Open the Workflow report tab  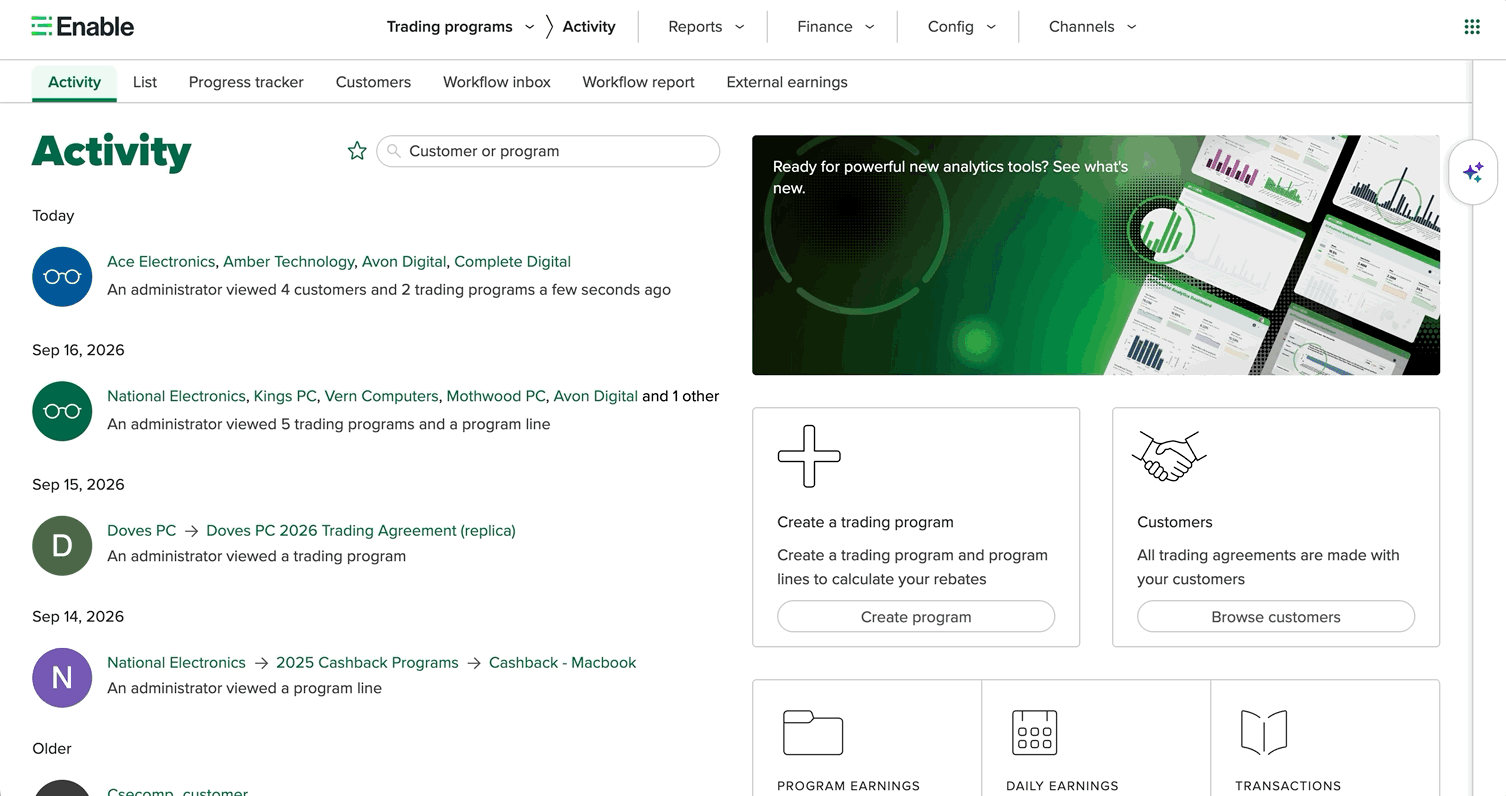click(x=638, y=82)
